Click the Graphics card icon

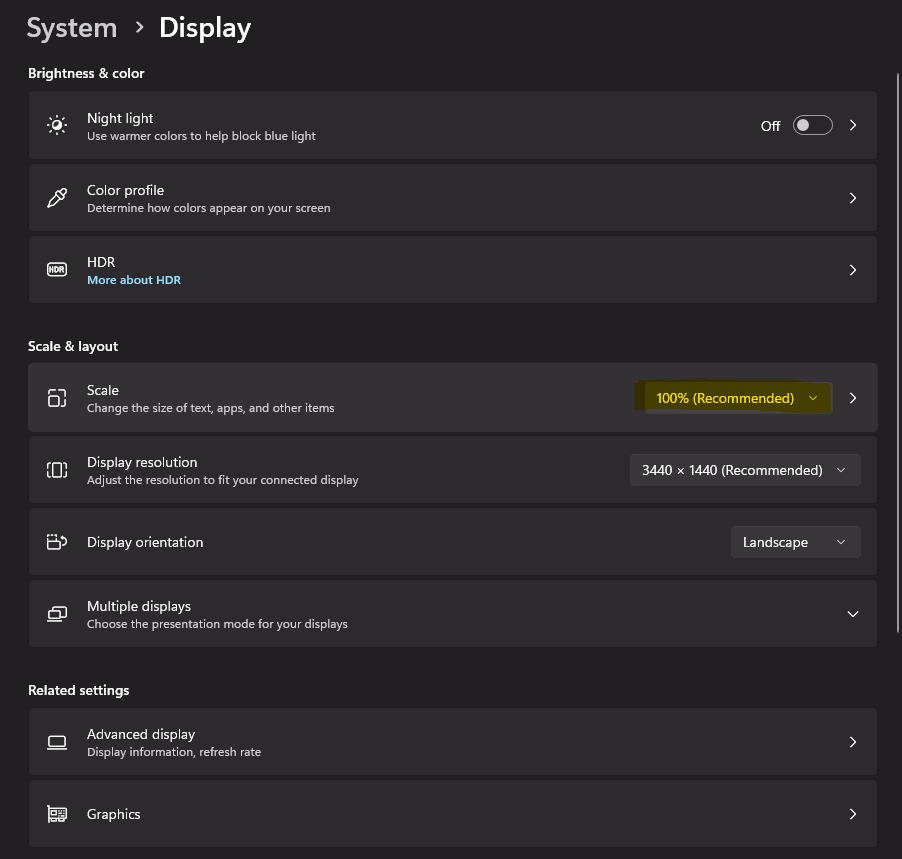coord(57,814)
